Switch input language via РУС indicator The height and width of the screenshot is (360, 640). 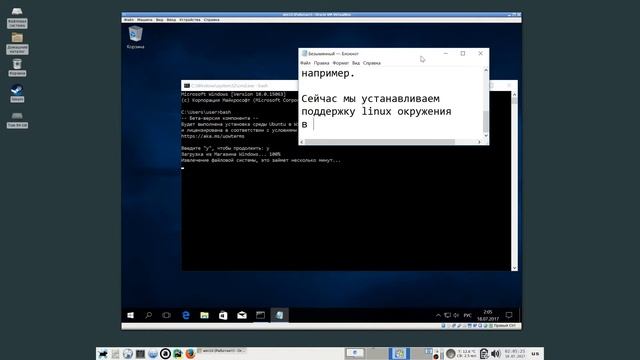(468, 316)
